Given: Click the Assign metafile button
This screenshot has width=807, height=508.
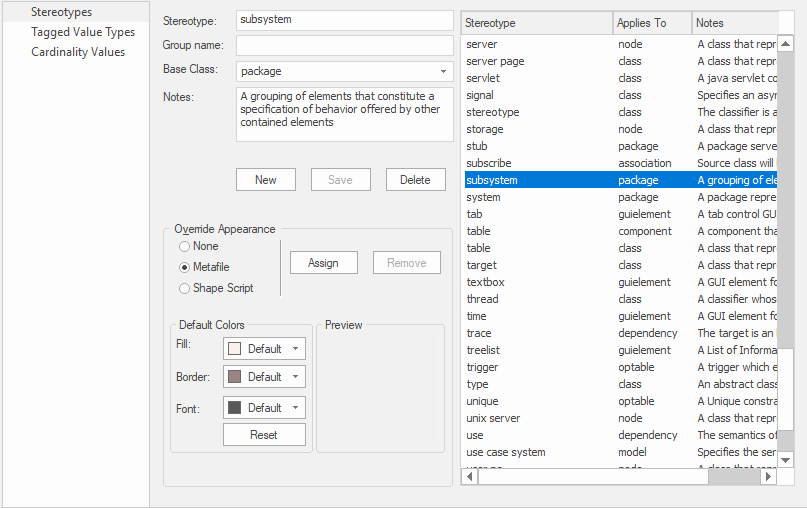Looking at the screenshot, I should (323, 263).
